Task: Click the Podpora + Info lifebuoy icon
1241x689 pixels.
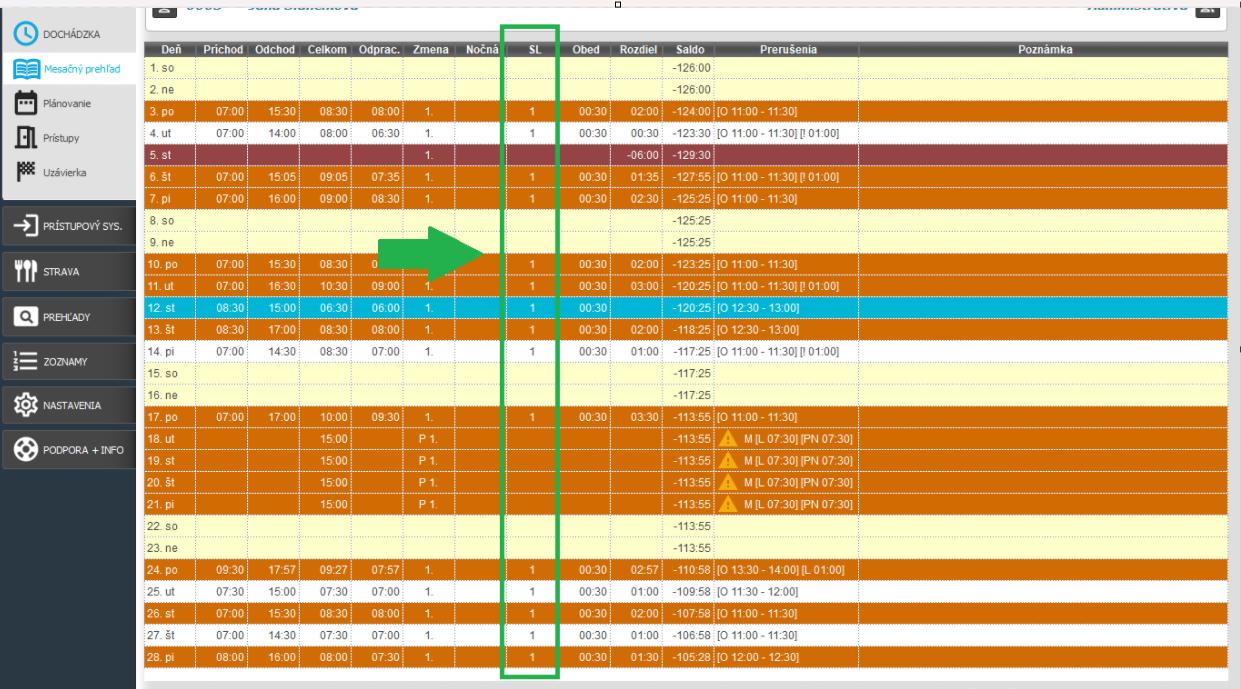Action: [26, 450]
